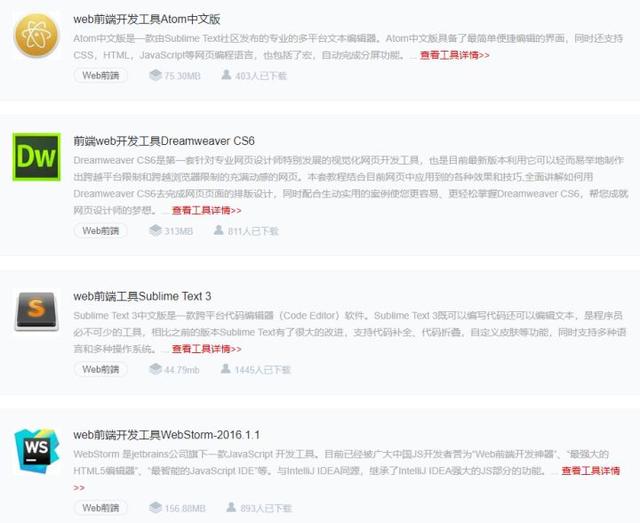Open title web前端工具Sublime Text 3
The width and height of the screenshot is (640, 523).
point(142,296)
